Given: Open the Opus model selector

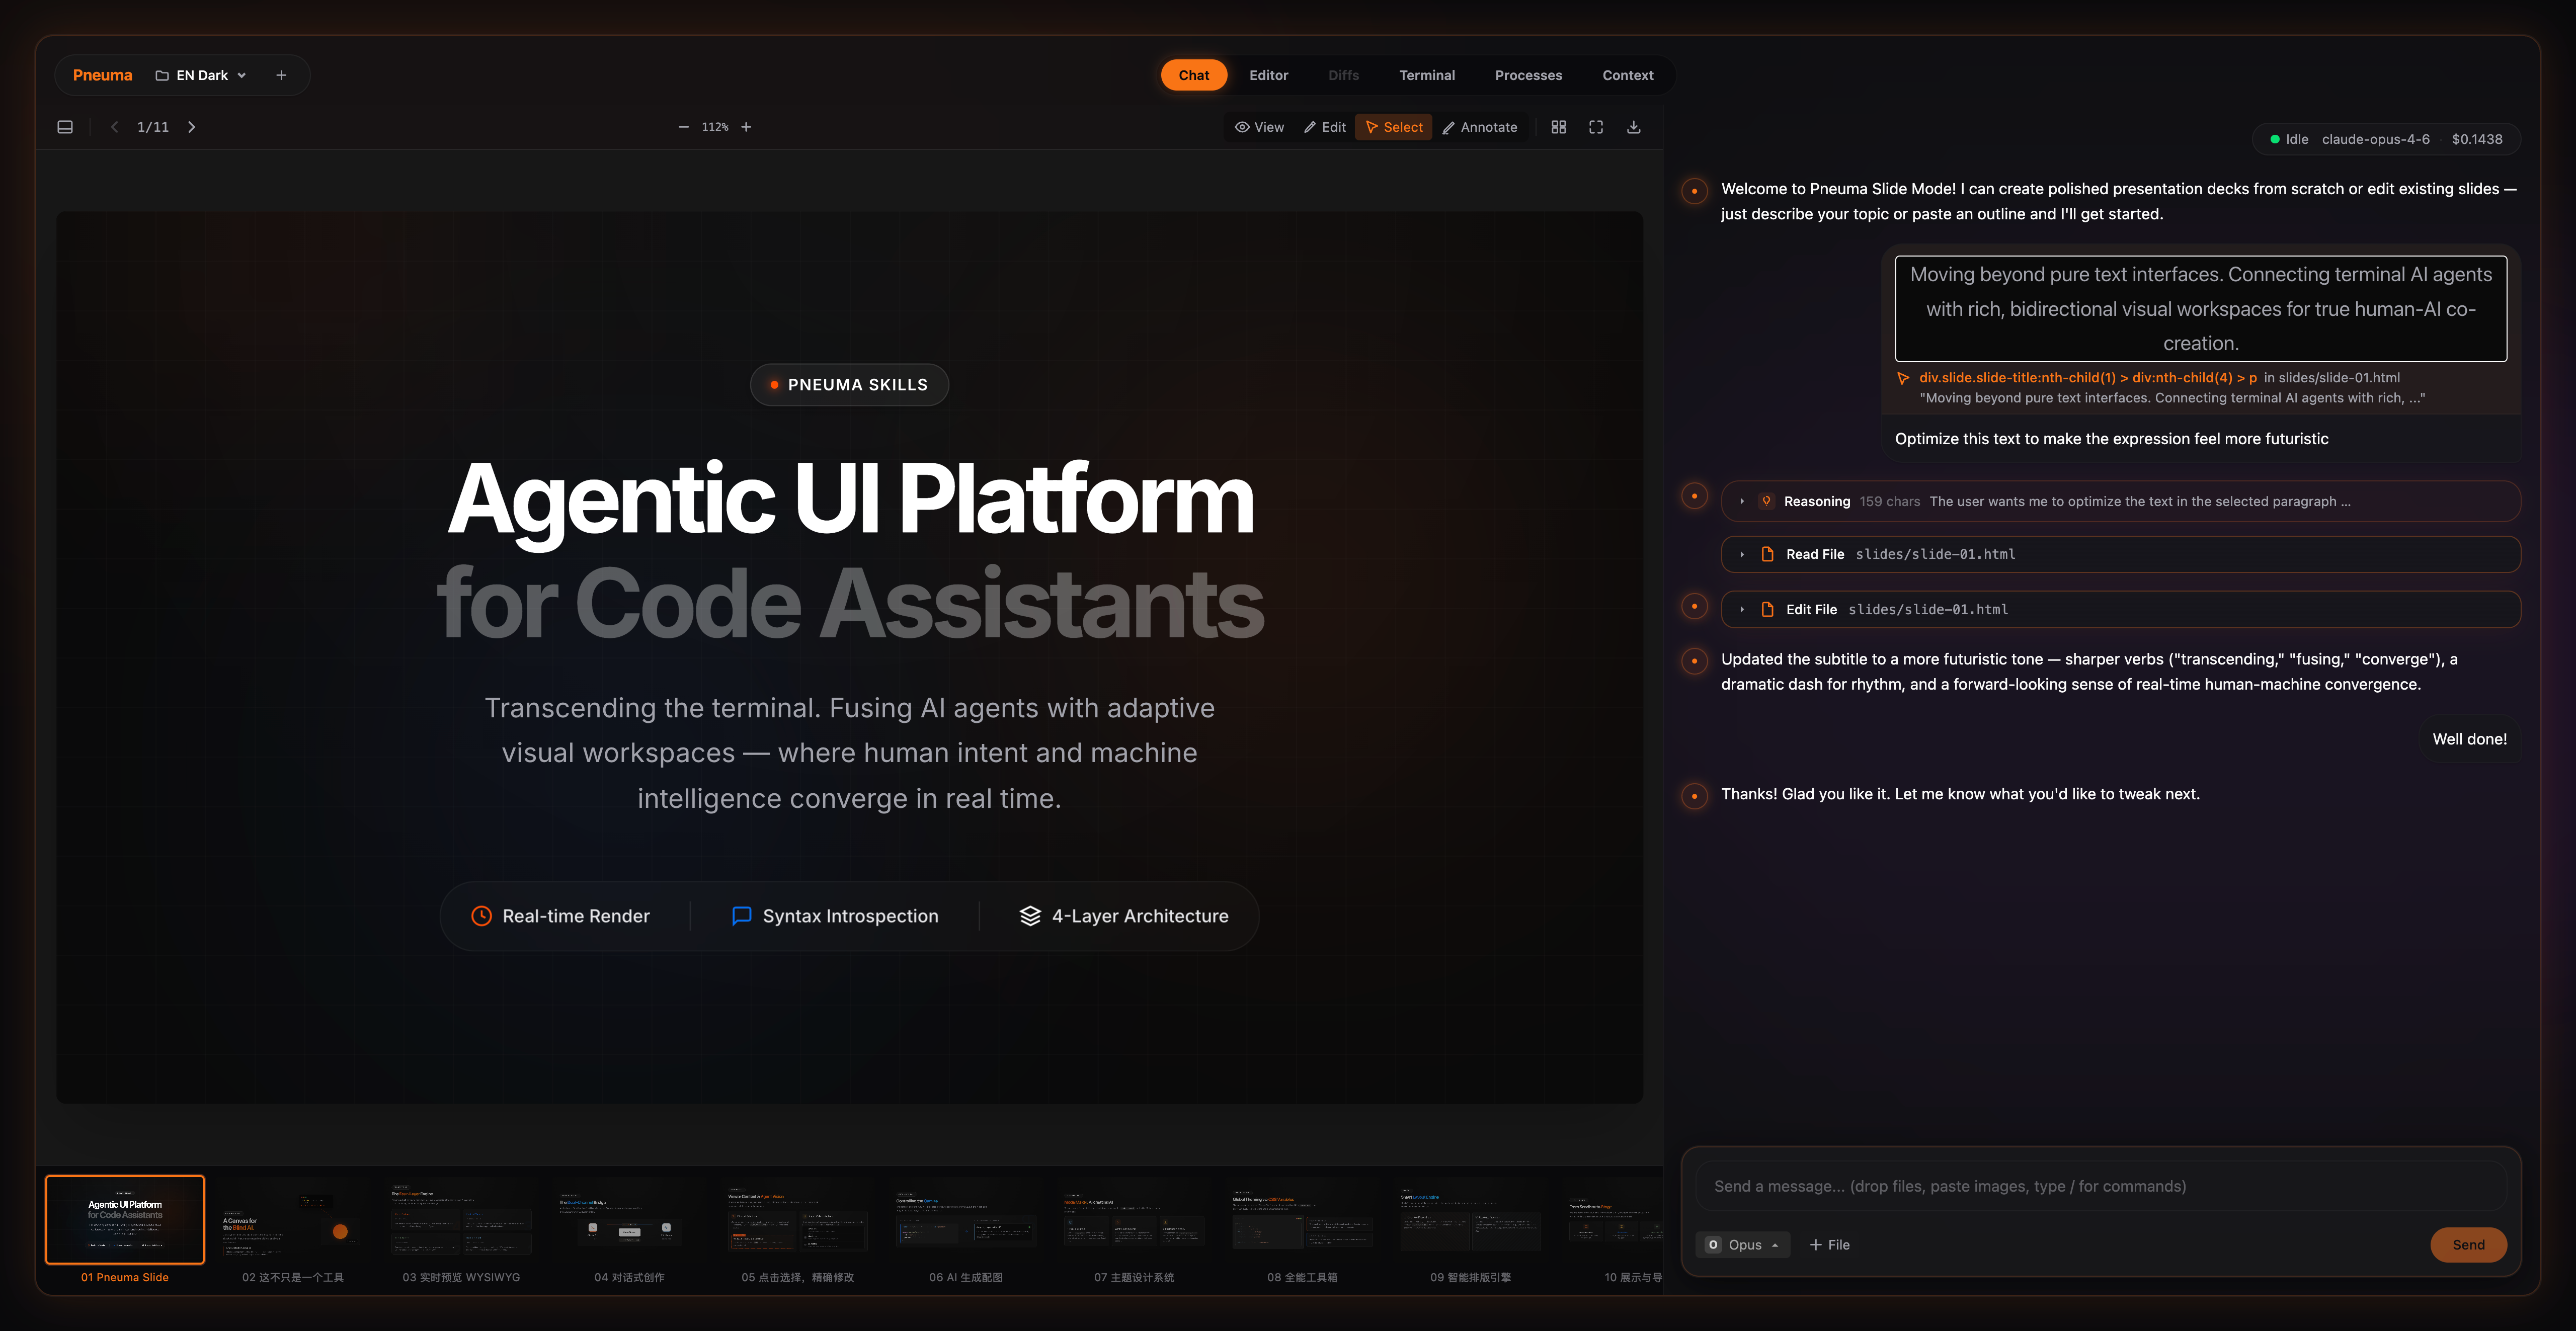Looking at the screenshot, I should (x=1744, y=1244).
